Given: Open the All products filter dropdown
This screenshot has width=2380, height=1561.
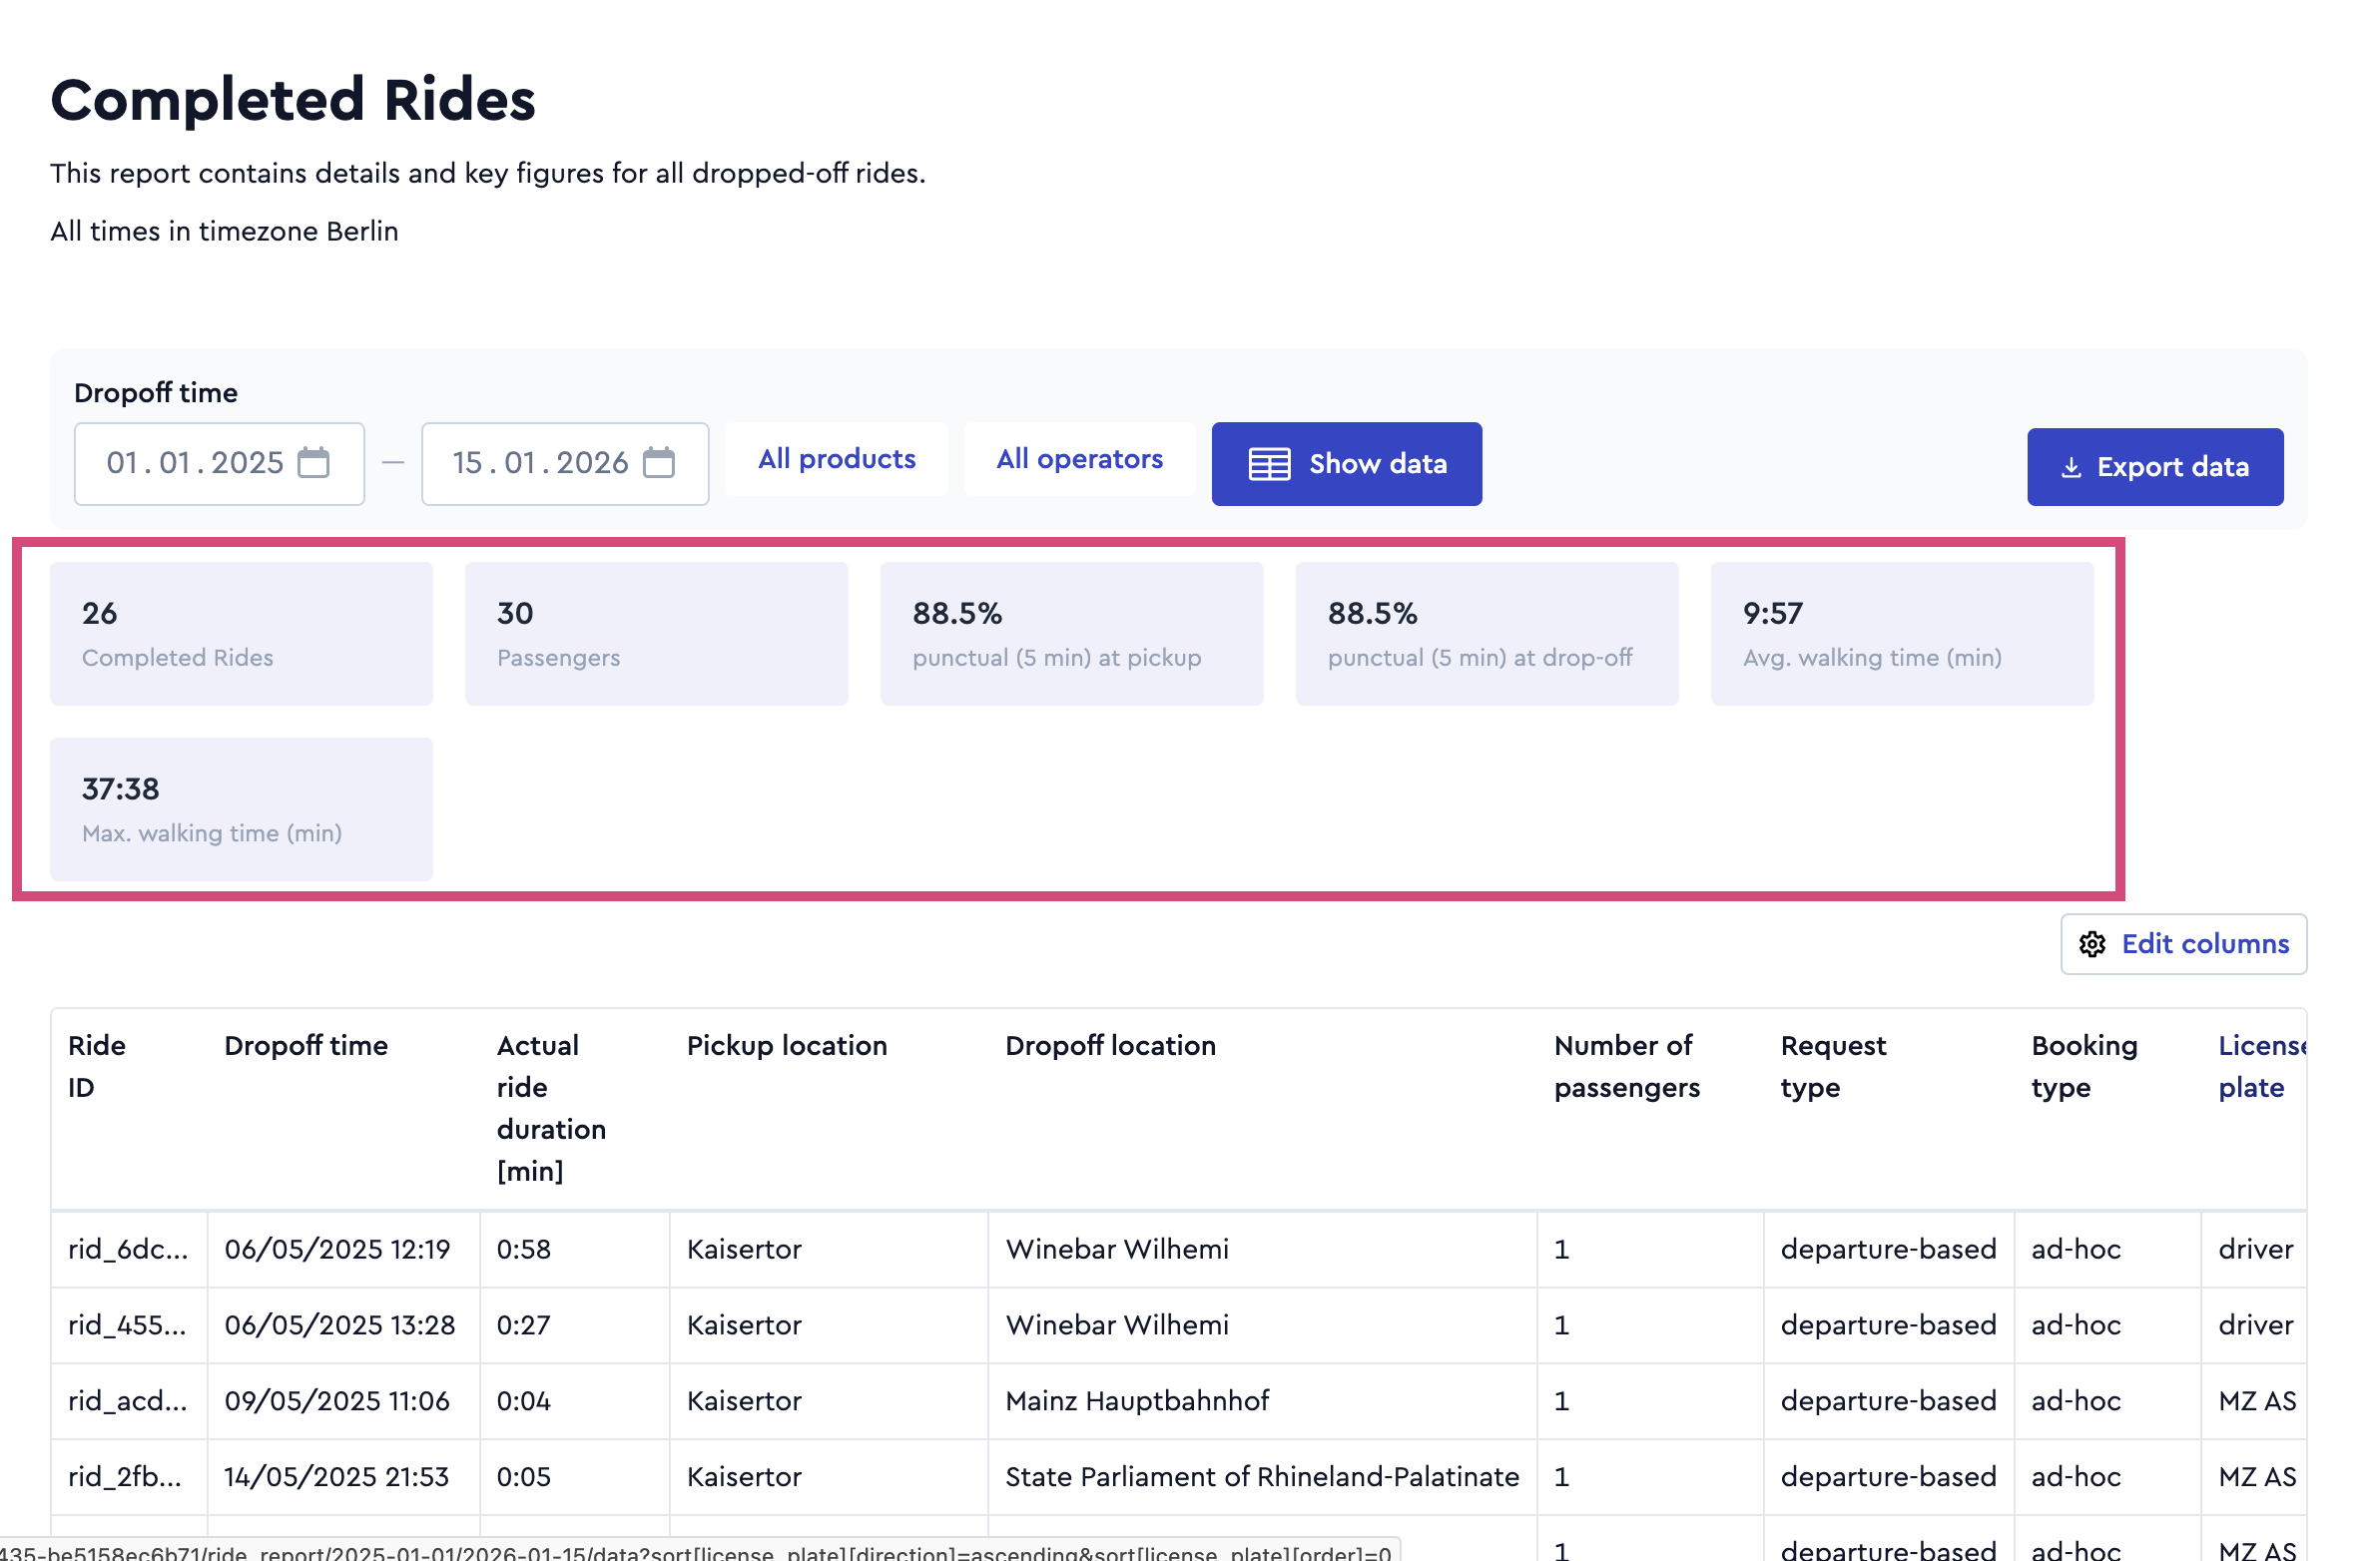Looking at the screenshot, I should pos(837,459).
